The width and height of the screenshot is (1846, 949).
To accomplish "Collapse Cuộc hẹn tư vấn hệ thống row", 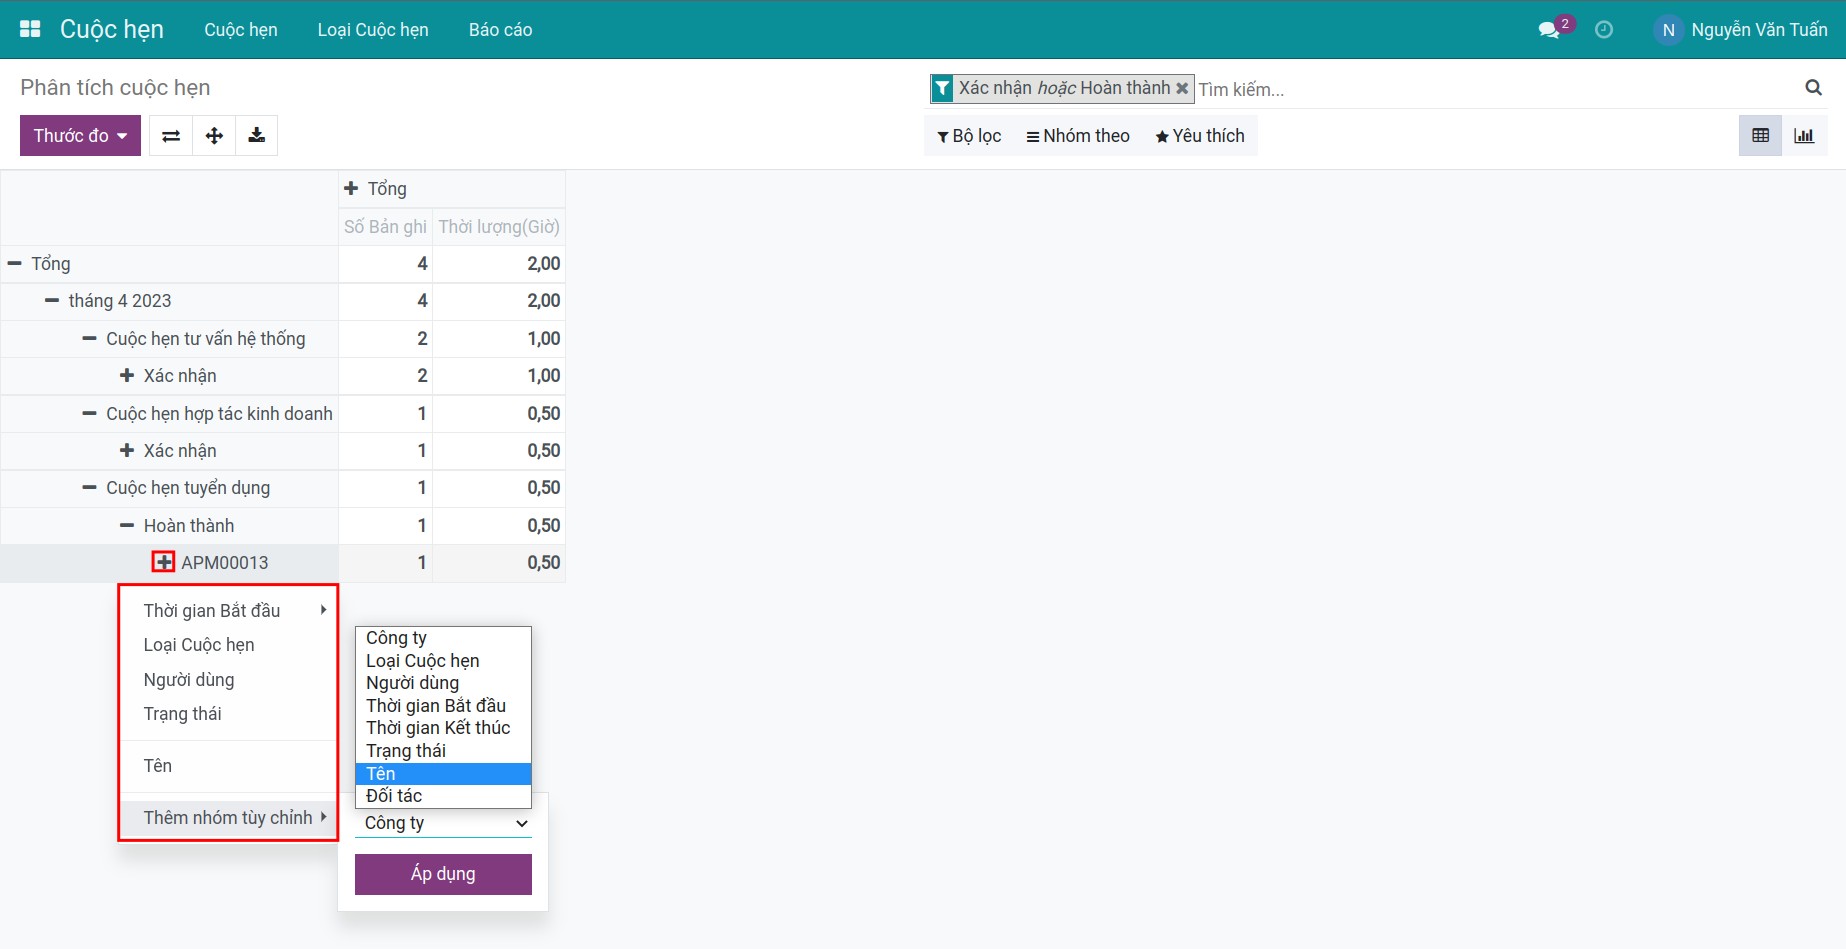I will click(90, 338).
